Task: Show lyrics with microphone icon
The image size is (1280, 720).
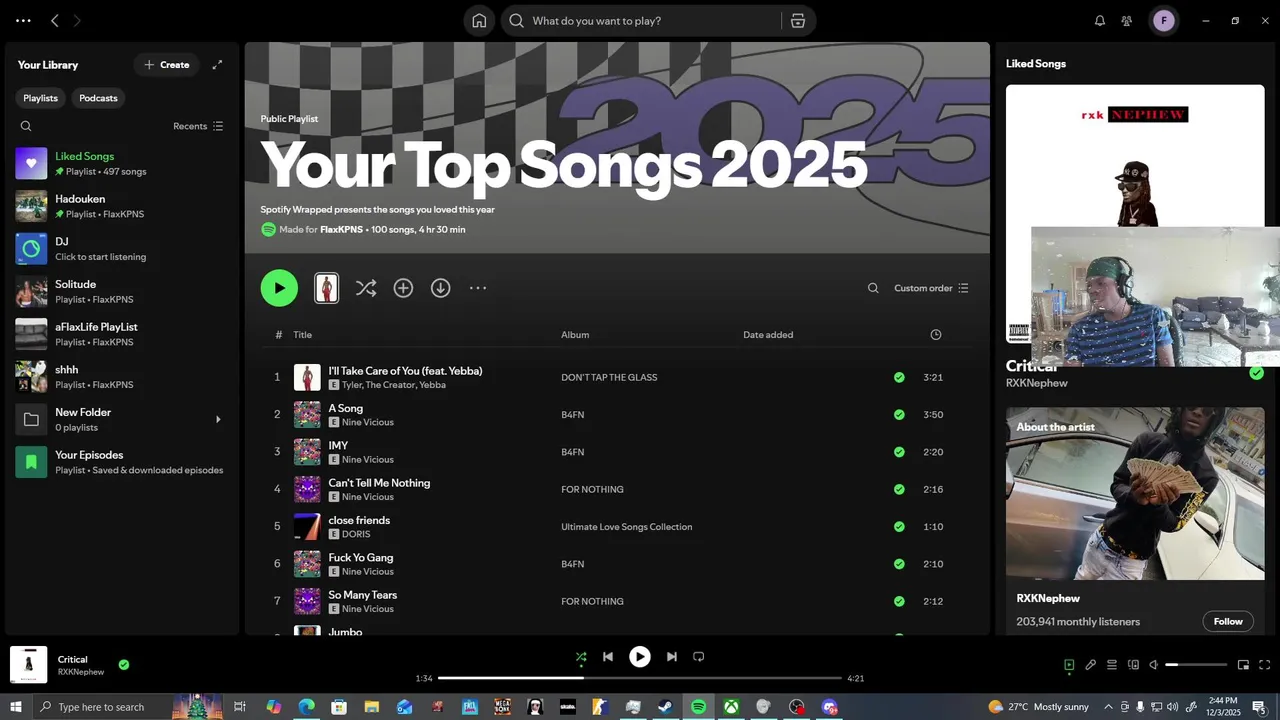Action: (1091, 665)
